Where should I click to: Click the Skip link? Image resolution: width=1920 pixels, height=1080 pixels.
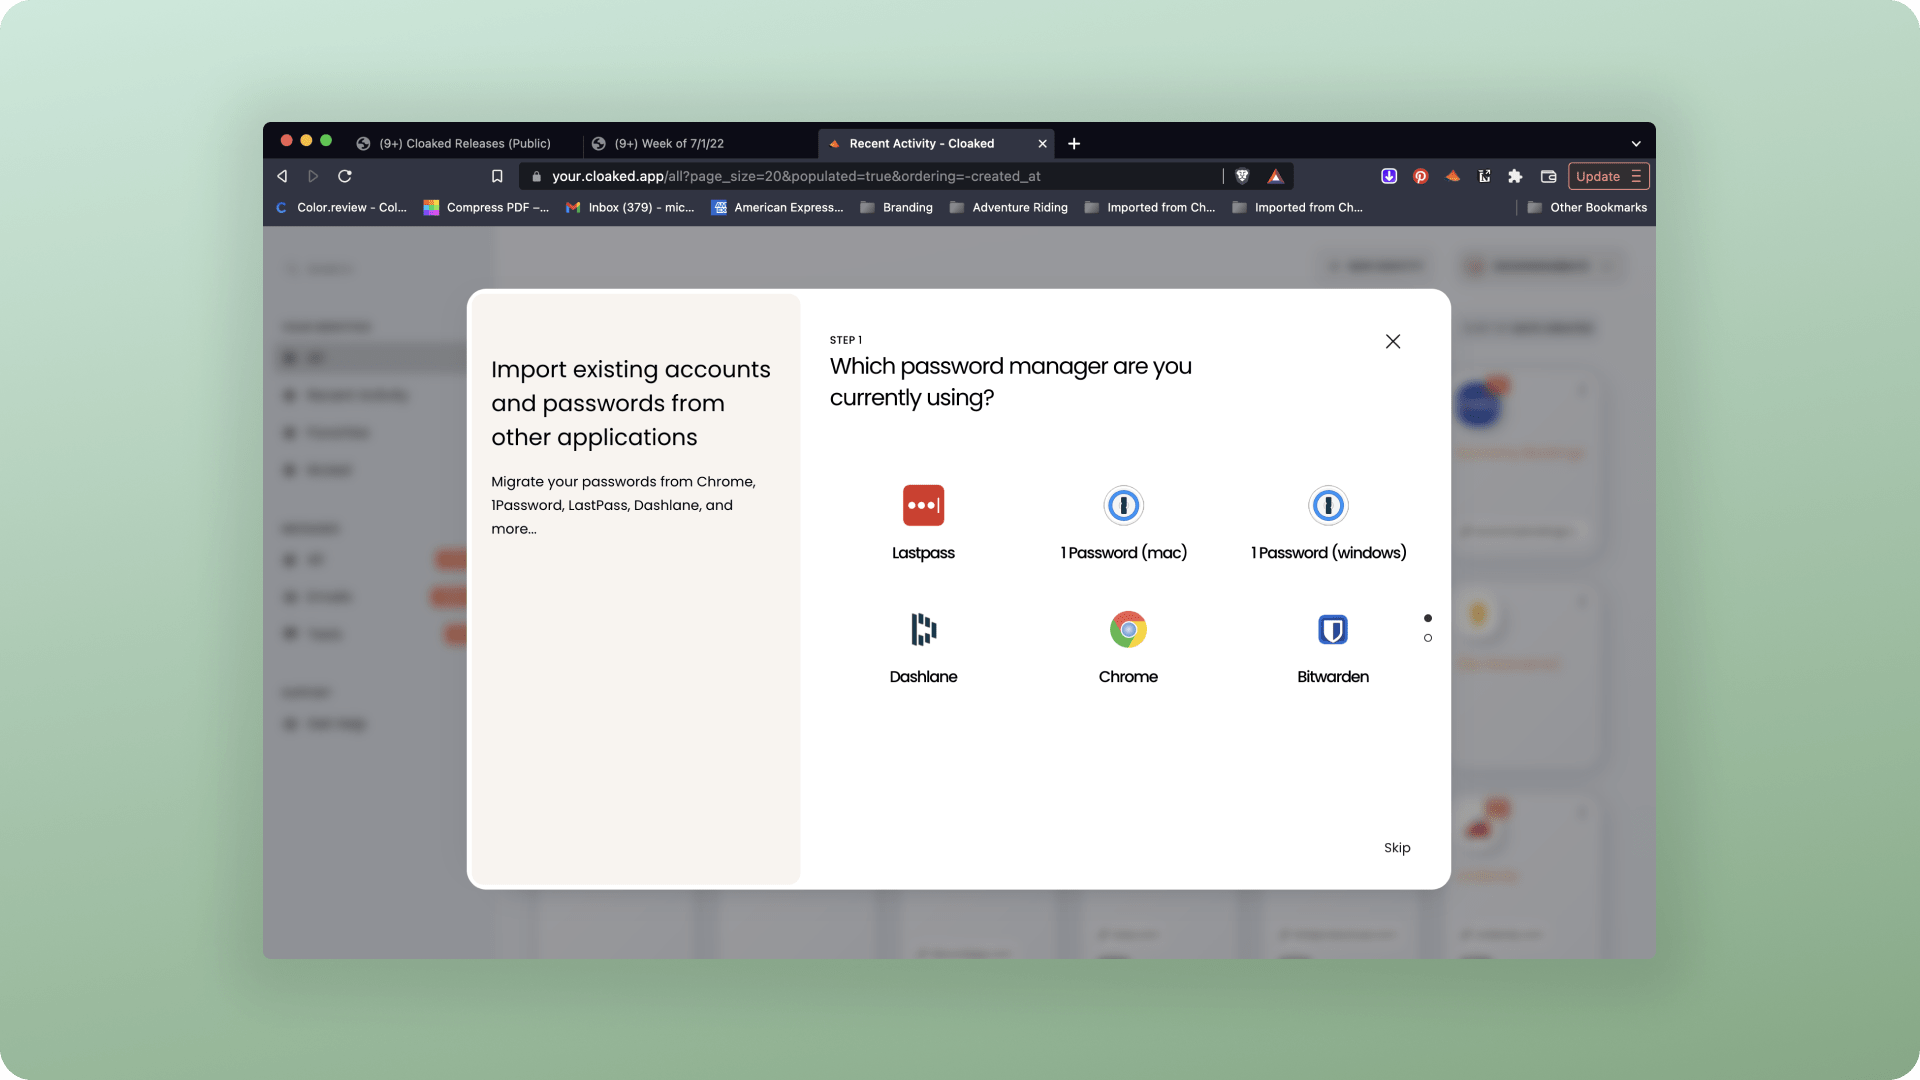coord(1397,847)
